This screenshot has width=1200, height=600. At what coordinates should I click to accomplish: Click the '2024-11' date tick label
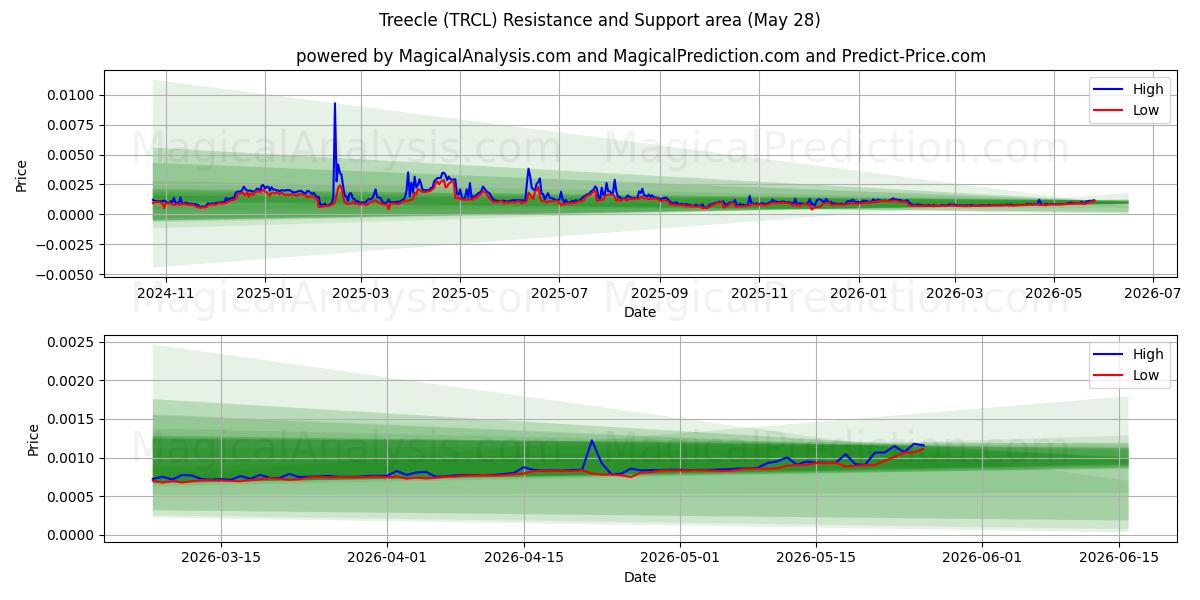coord(166,294)
